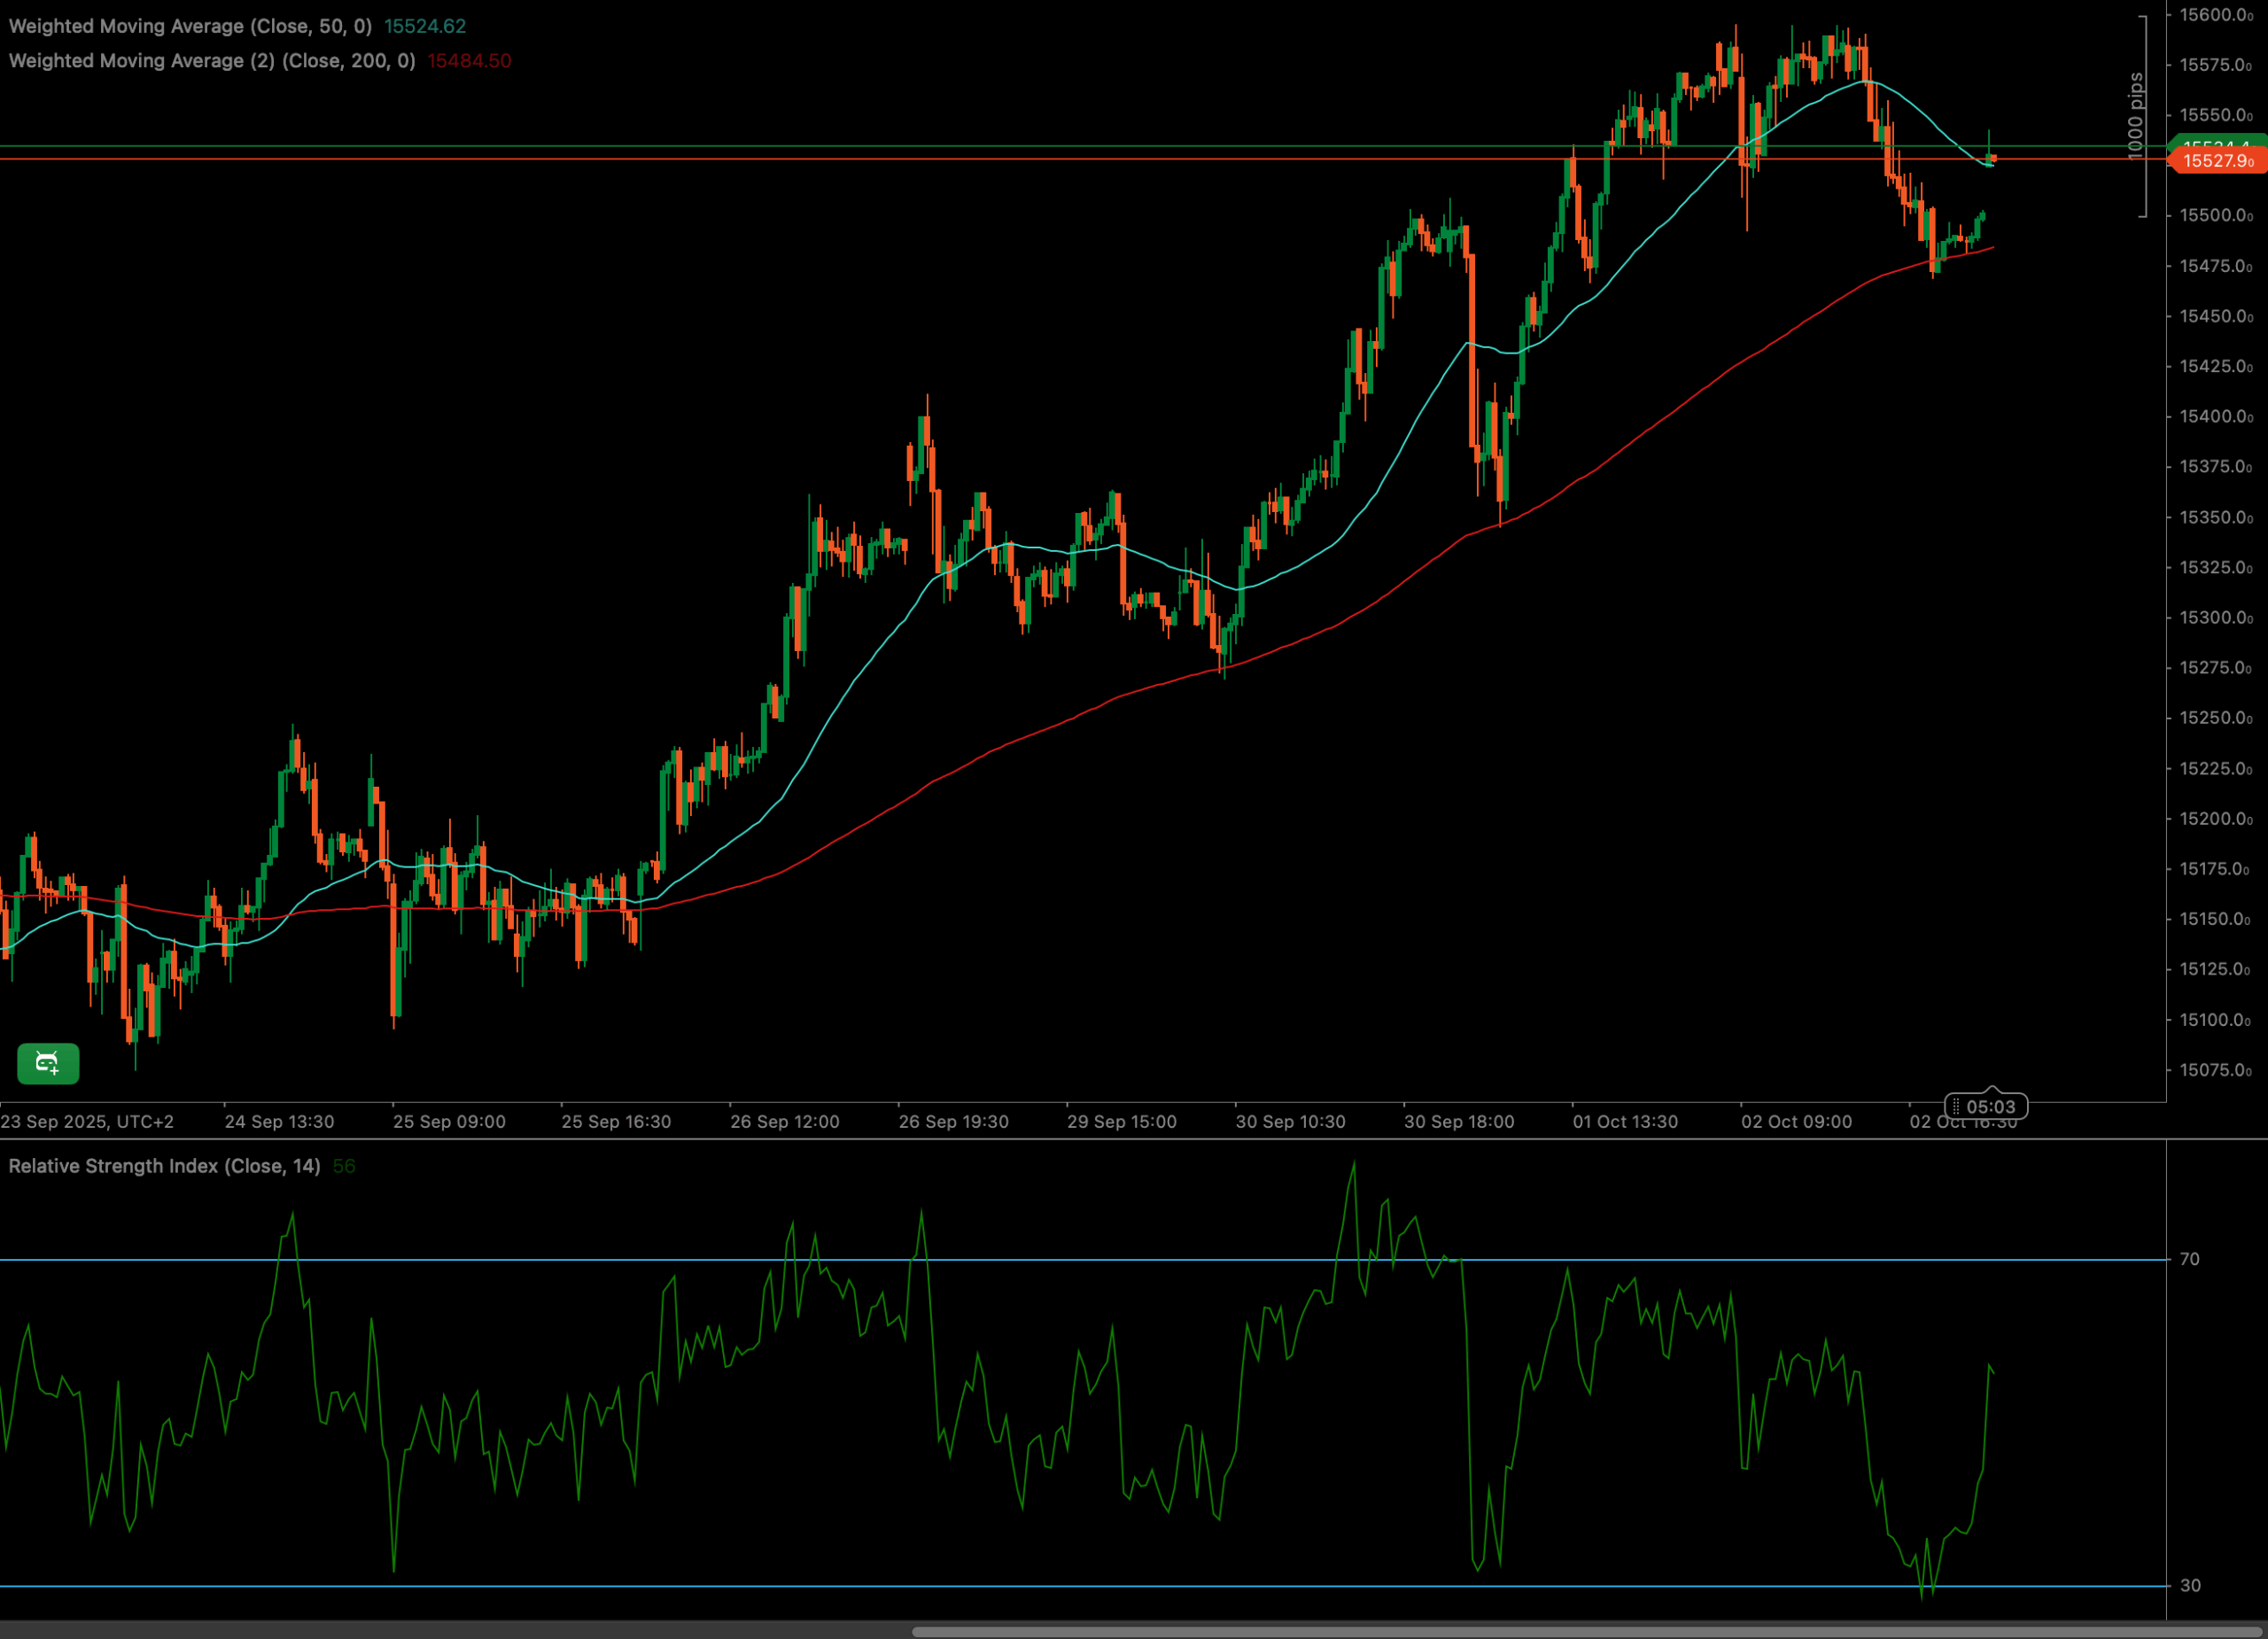Click the red 15484.50 WMA value
The image size is (2268, 1639).
point(469,61)
